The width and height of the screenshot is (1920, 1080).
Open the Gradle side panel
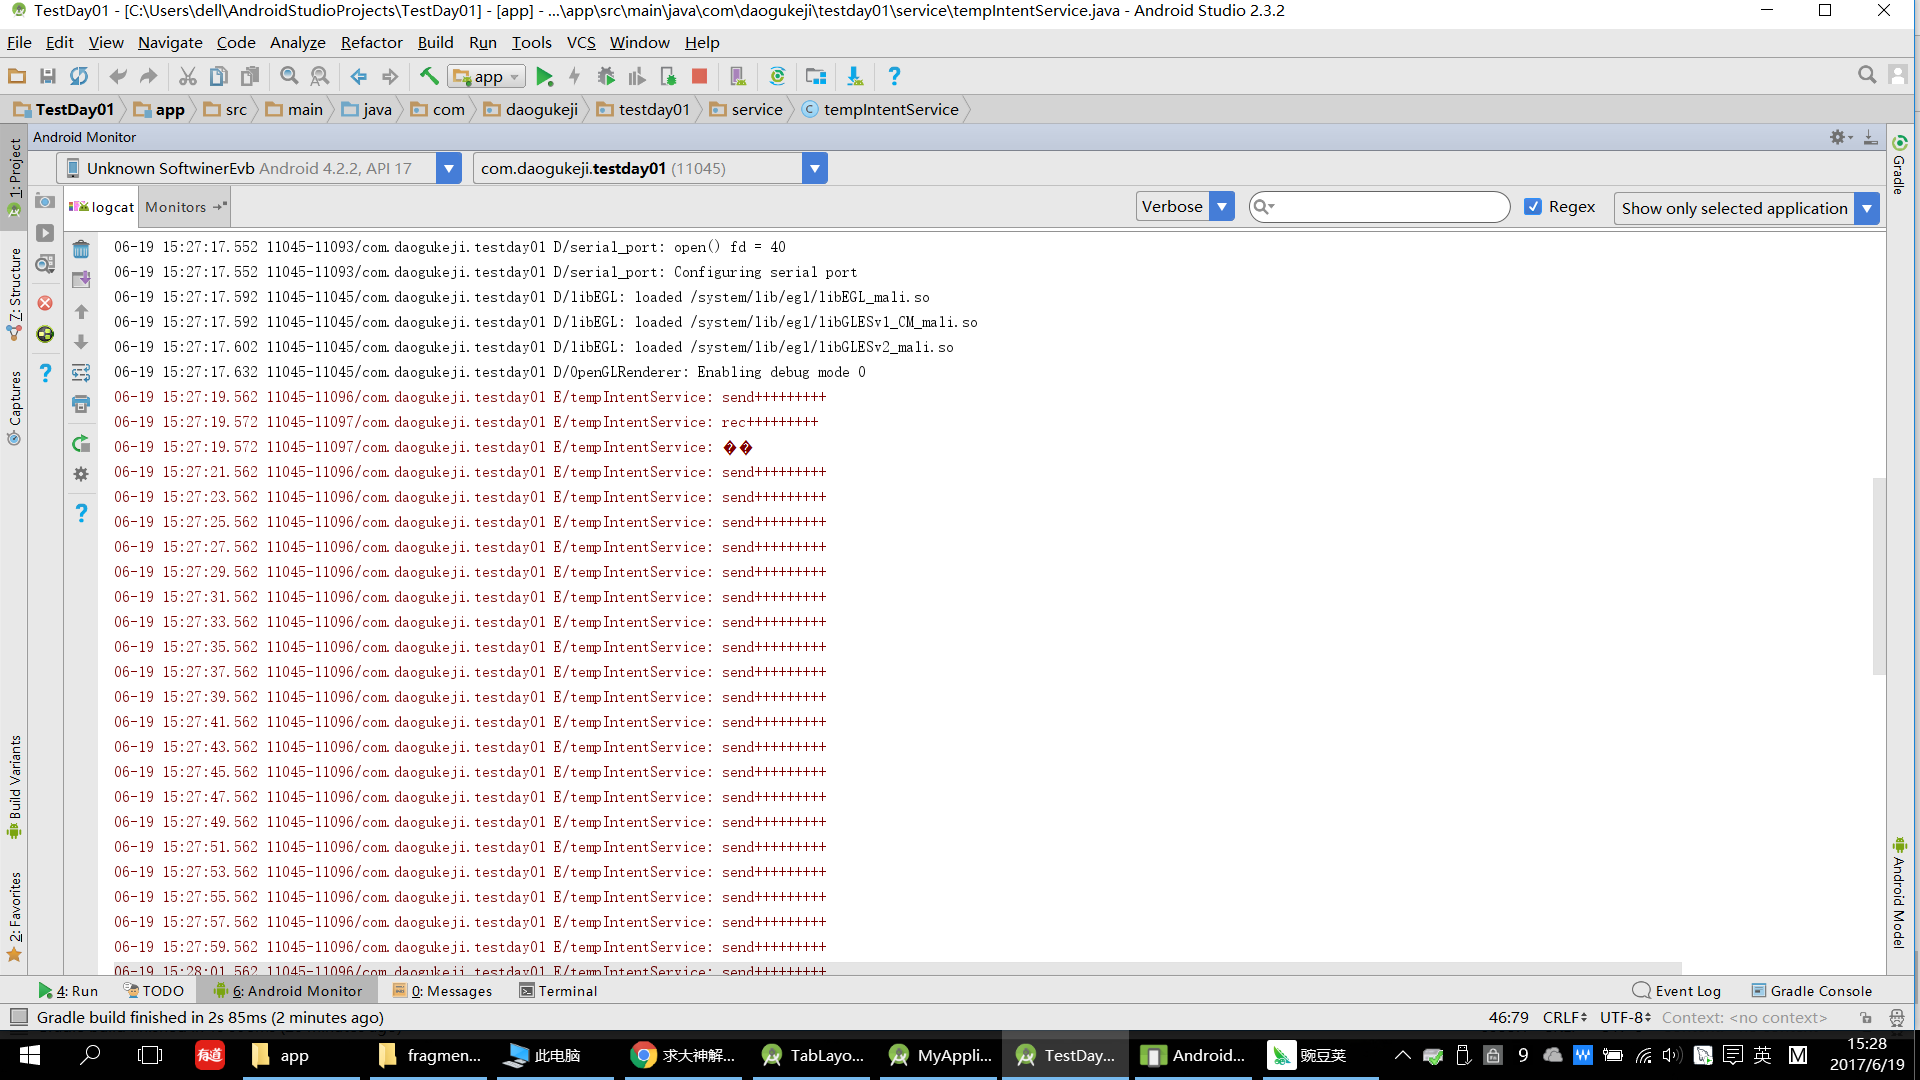pos(1899,165)
